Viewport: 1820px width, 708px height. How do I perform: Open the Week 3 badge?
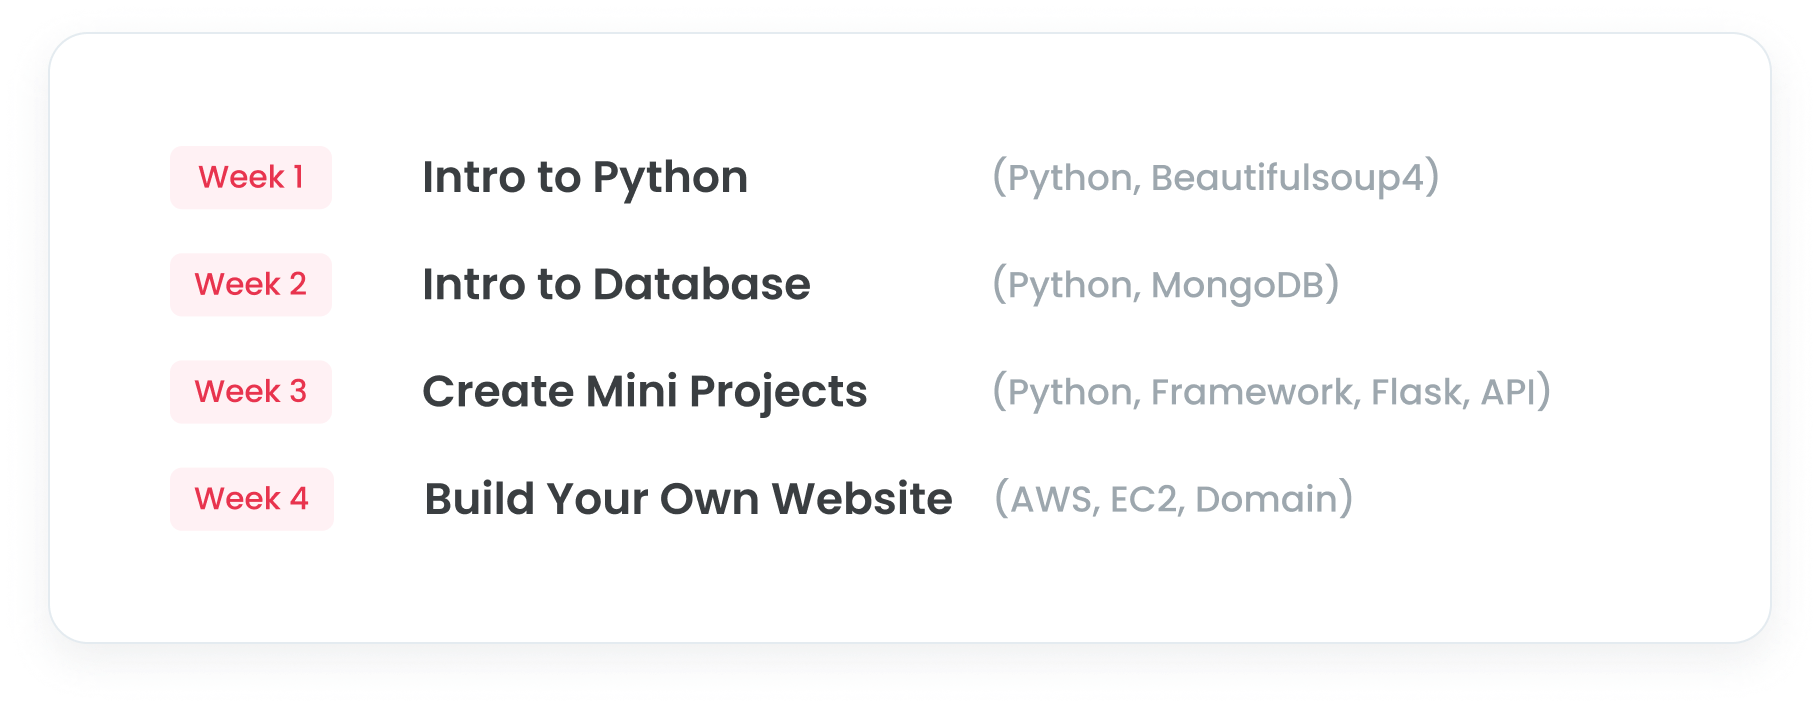tap(250, 391)
